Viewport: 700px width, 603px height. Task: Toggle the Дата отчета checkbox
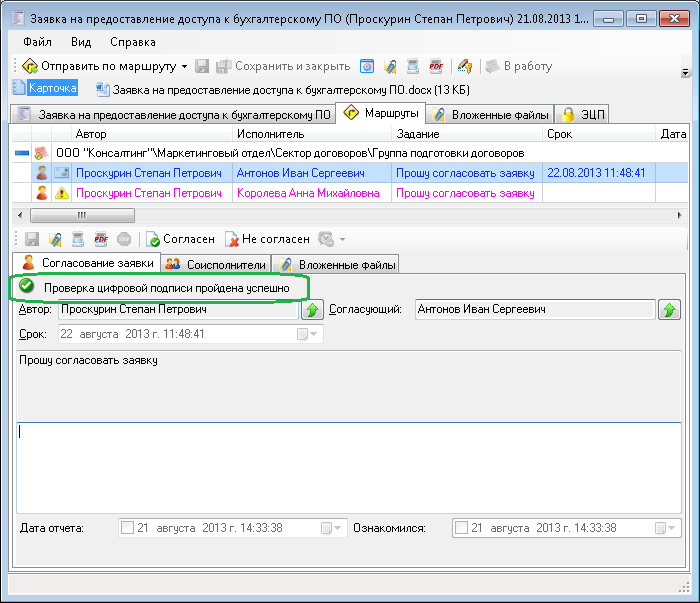127,528
